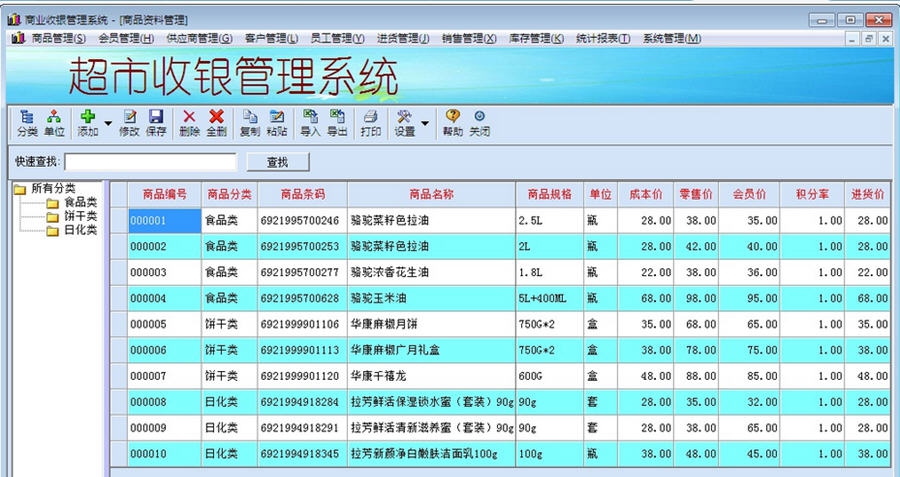Click product name 华康千禧龙
This screenshot has height=477, width=900.
tap(432, 376)
